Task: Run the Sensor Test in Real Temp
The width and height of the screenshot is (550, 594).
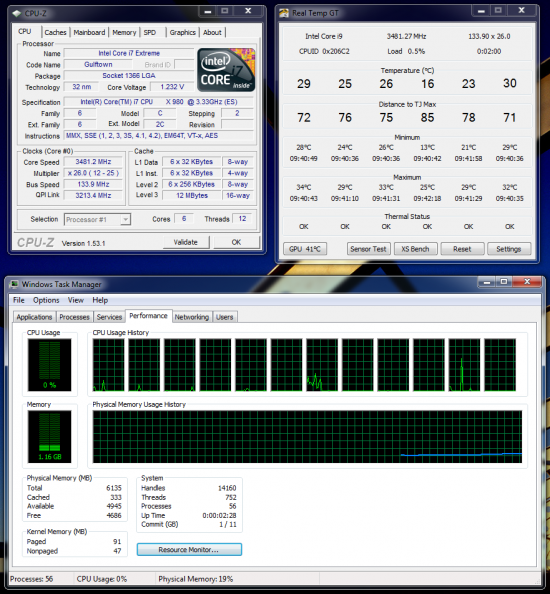Action: (368, 249)
